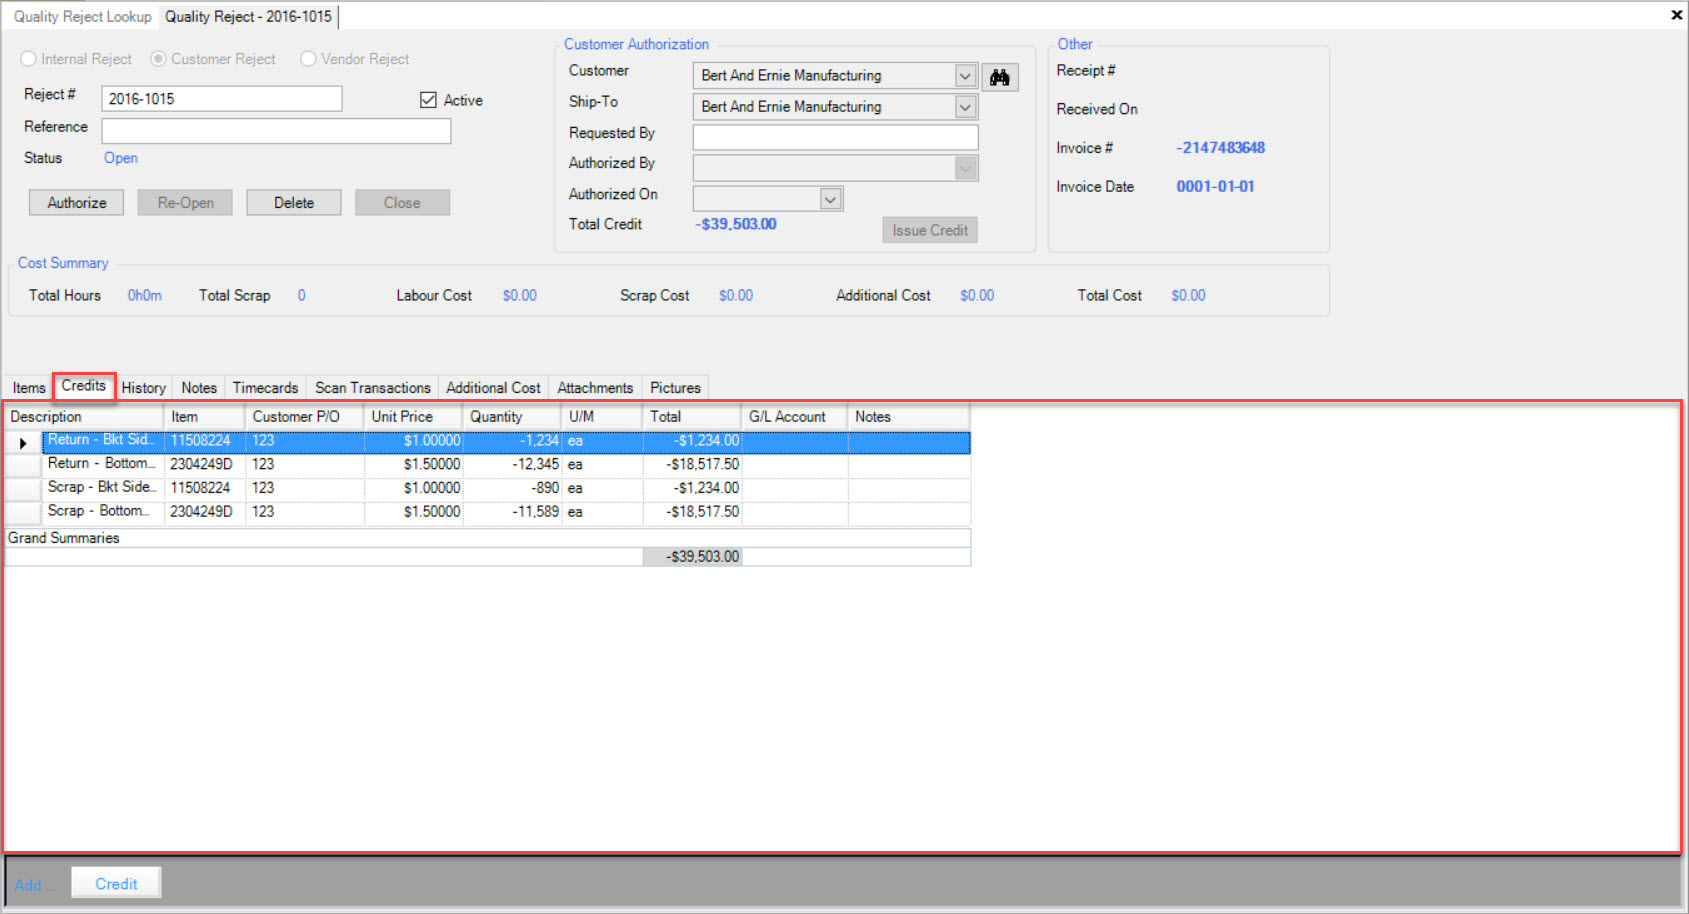Click the Authorize button

point(77,203)
